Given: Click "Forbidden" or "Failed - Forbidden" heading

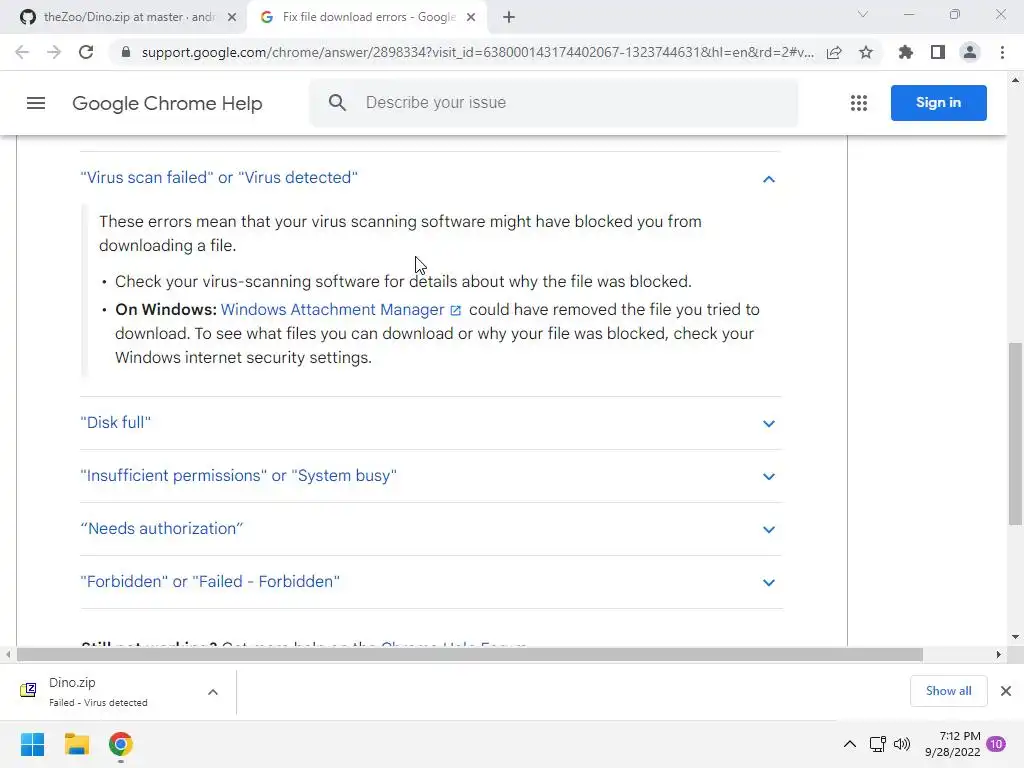Looking at the screenshot, I should (x=210, y=581).
